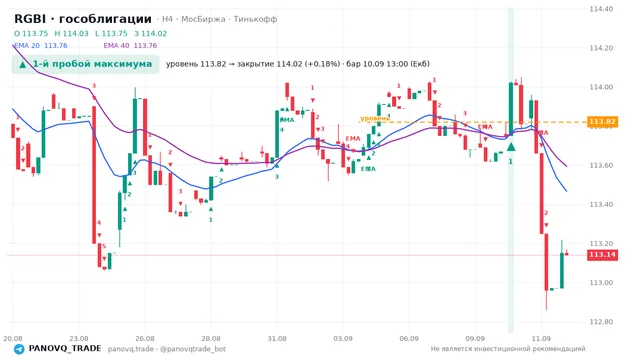Click the triangle icon in the breakout badge
This screenshot has width=640, height=360.
(x=23, y=64)
